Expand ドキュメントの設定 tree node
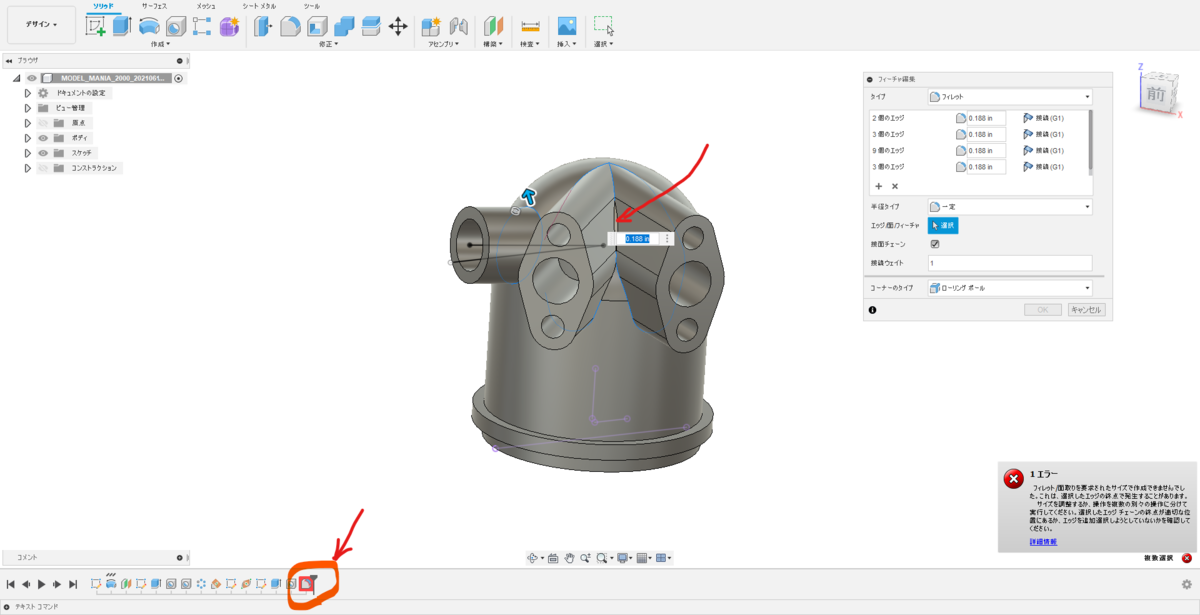Screen dimensions: 1200x615 click(28, 93)
